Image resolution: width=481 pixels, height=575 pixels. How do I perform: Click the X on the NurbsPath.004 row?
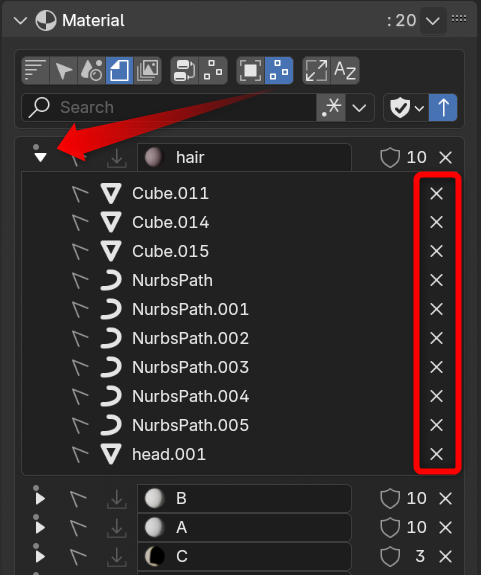[436, 396]
